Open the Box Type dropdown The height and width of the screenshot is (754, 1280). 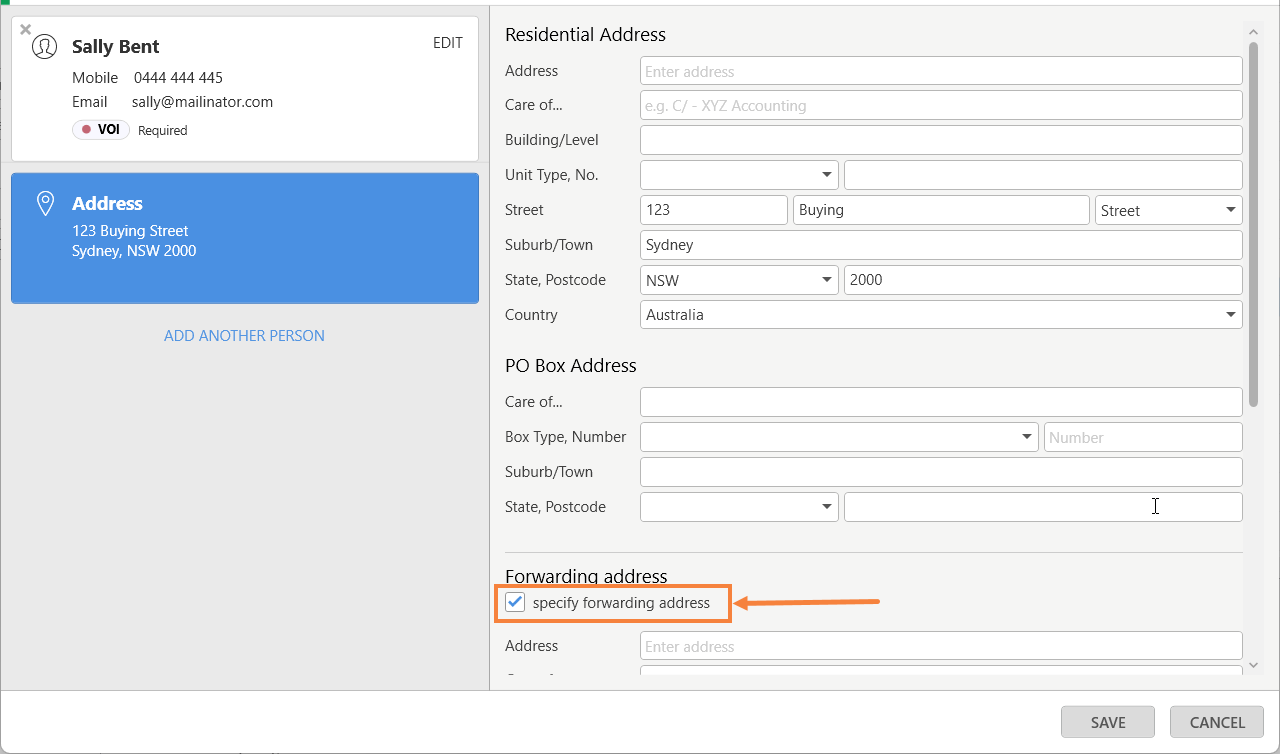pyautogui.click(x=839, y=437)
